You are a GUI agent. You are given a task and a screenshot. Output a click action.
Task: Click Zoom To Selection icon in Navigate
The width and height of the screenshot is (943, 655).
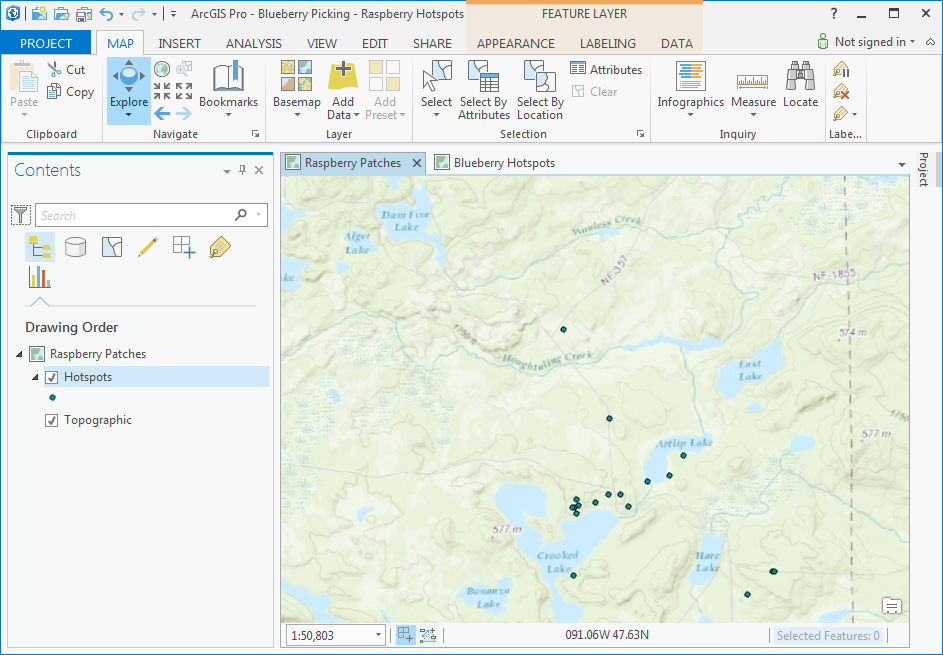point(184,69)
